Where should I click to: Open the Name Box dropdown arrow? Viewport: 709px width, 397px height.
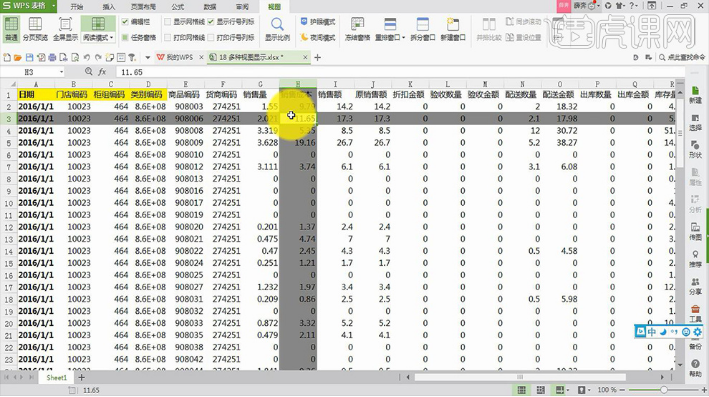pos(61,72)
